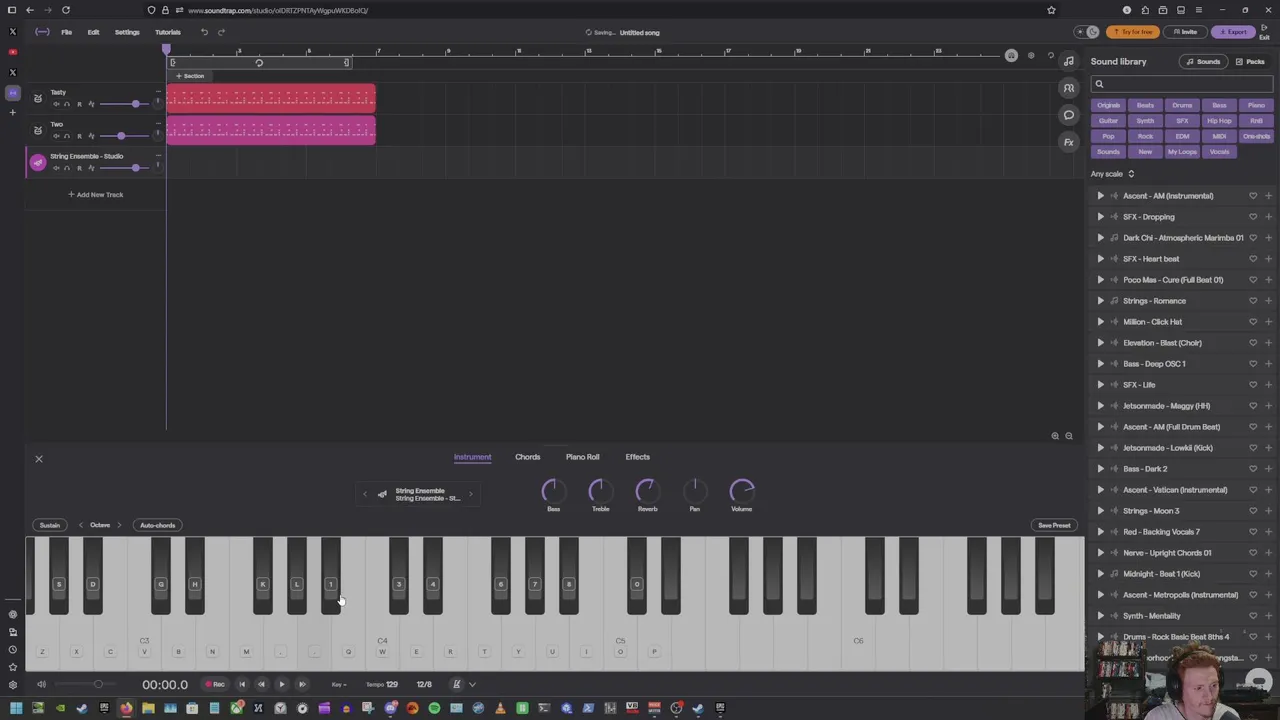Click the Play button in transport
Screen dimensions: 1280x720
point(281,684)
